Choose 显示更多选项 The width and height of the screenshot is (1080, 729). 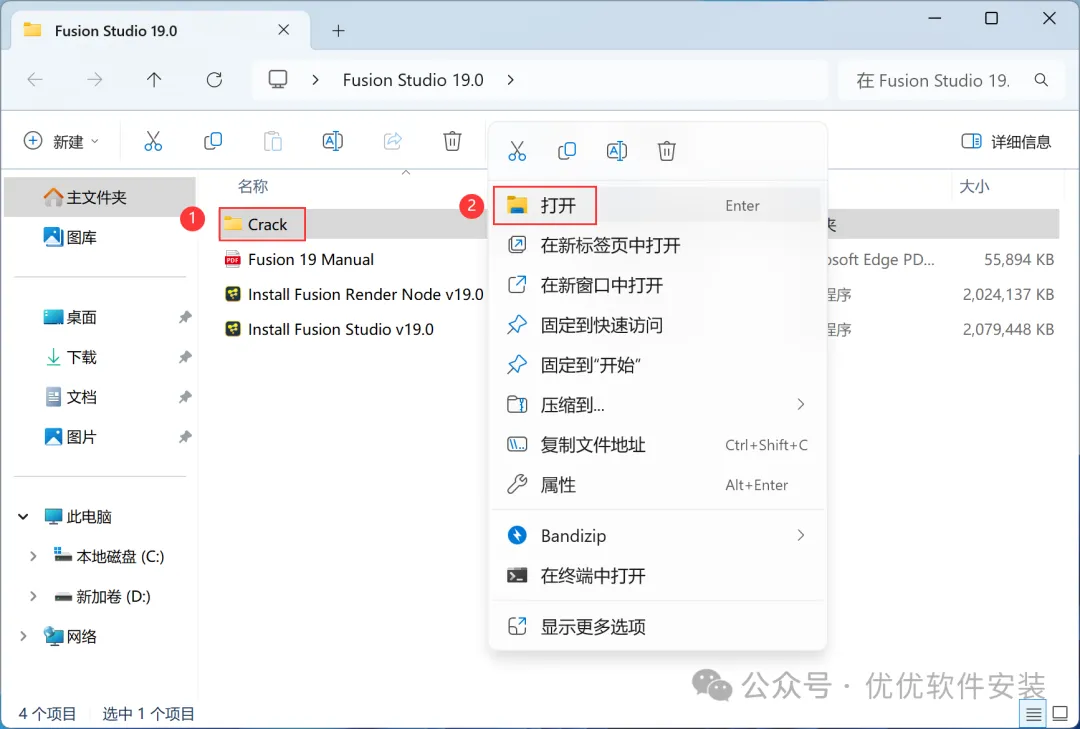click(658, 626)
